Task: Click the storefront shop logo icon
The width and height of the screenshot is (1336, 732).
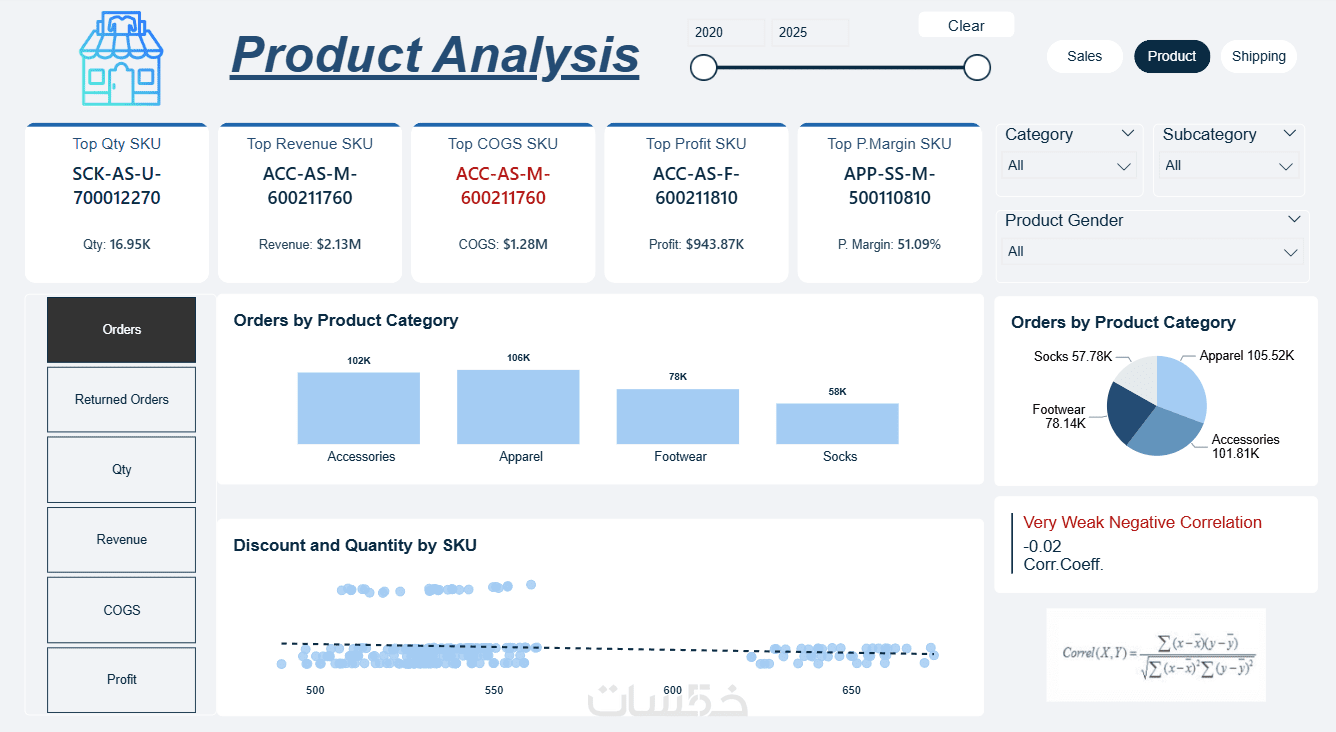Action: (x=121, y=59)
